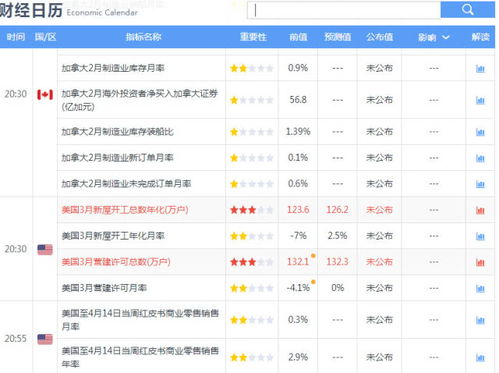Image resolution: width=499 pixels, height=373 pixels.
Task: Click the orange dot beside 132.1
Action: point(313,256)
